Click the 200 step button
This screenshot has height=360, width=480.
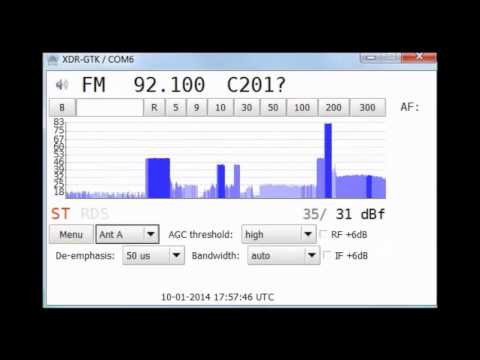(334, 108)
